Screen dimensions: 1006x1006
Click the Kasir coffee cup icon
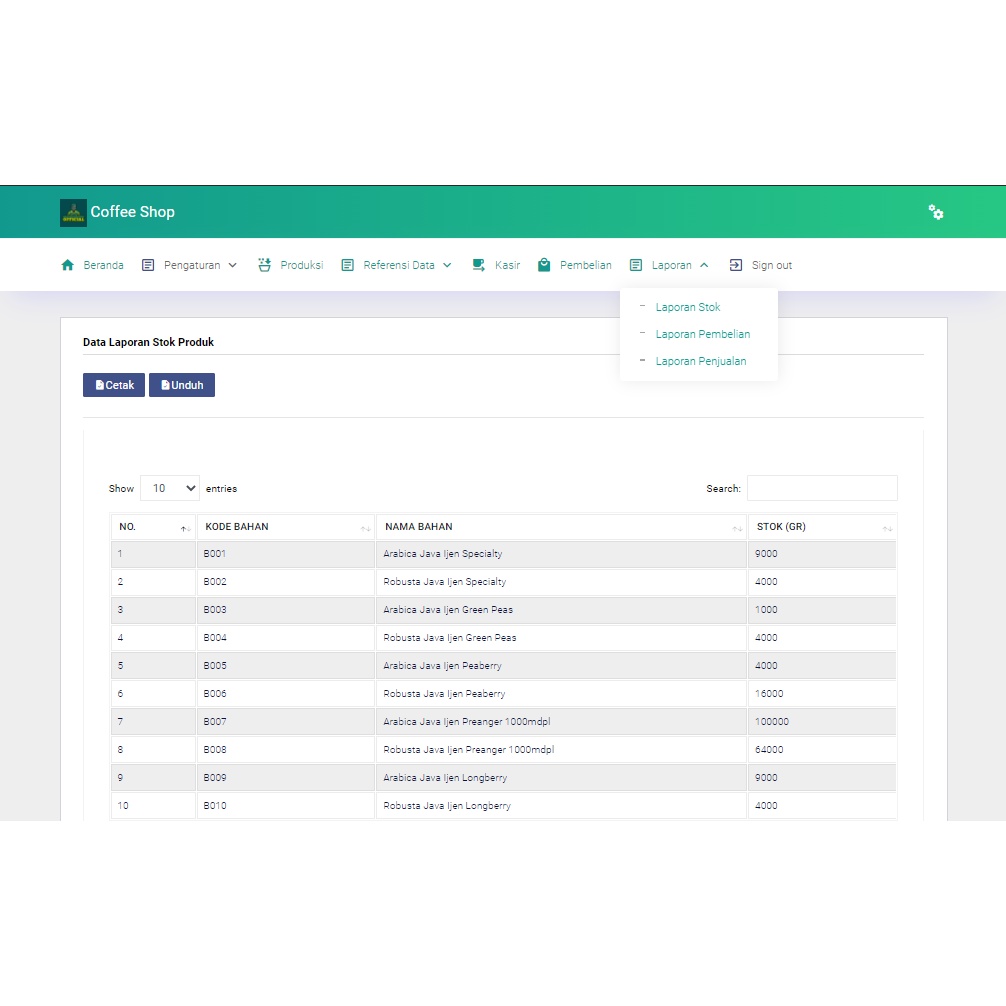point(479,265)
